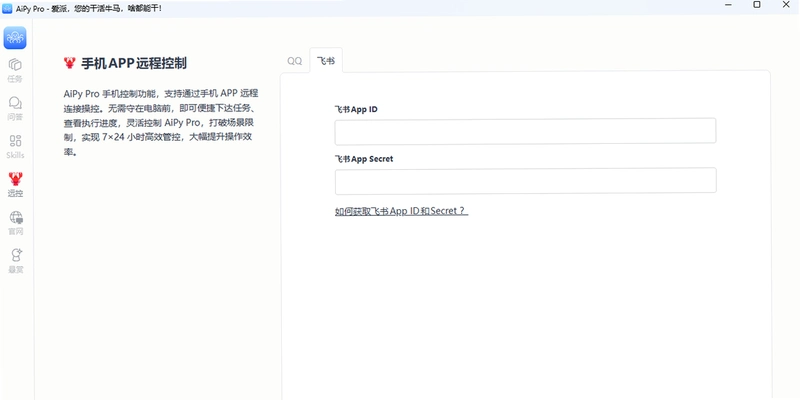
Task: Open the 任务 section in sidebar
Action: pyautogui.click(x=15, y=70)
